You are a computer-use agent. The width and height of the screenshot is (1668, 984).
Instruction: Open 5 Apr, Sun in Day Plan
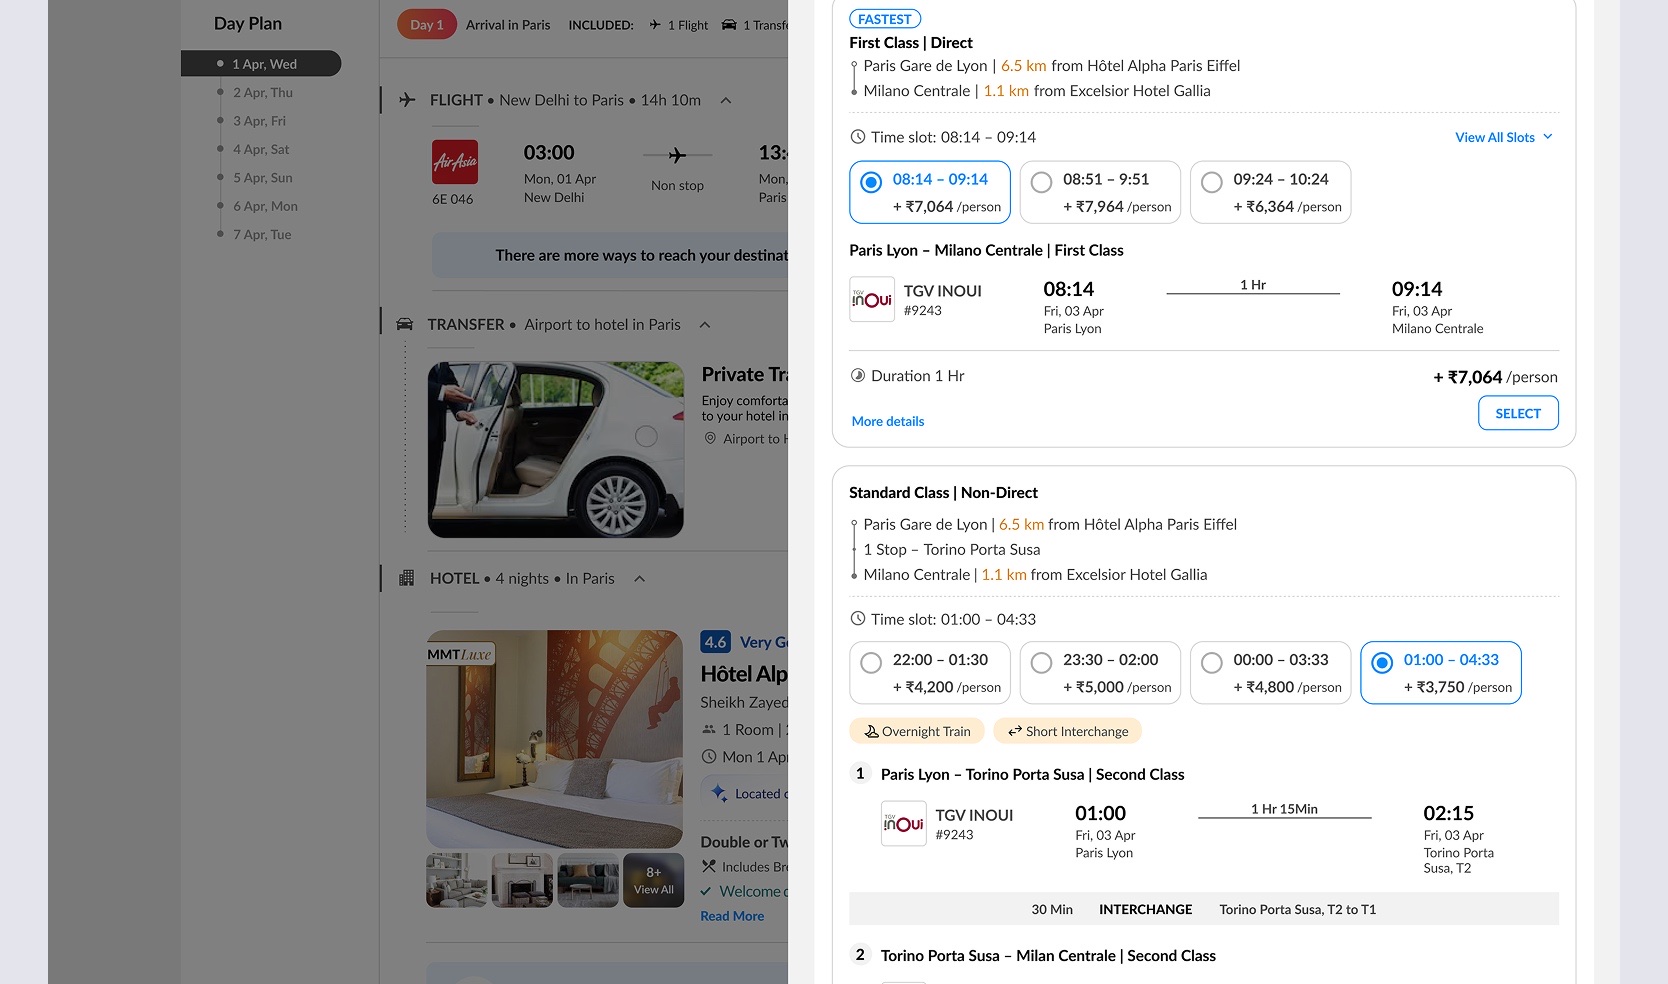(262, 178)
